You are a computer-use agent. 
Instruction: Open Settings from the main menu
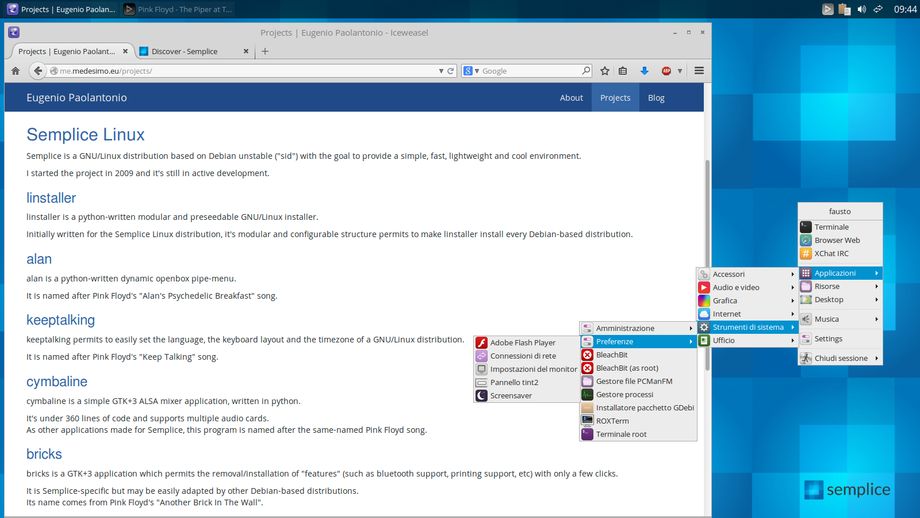pyautogui.click(x=828, y=339)
